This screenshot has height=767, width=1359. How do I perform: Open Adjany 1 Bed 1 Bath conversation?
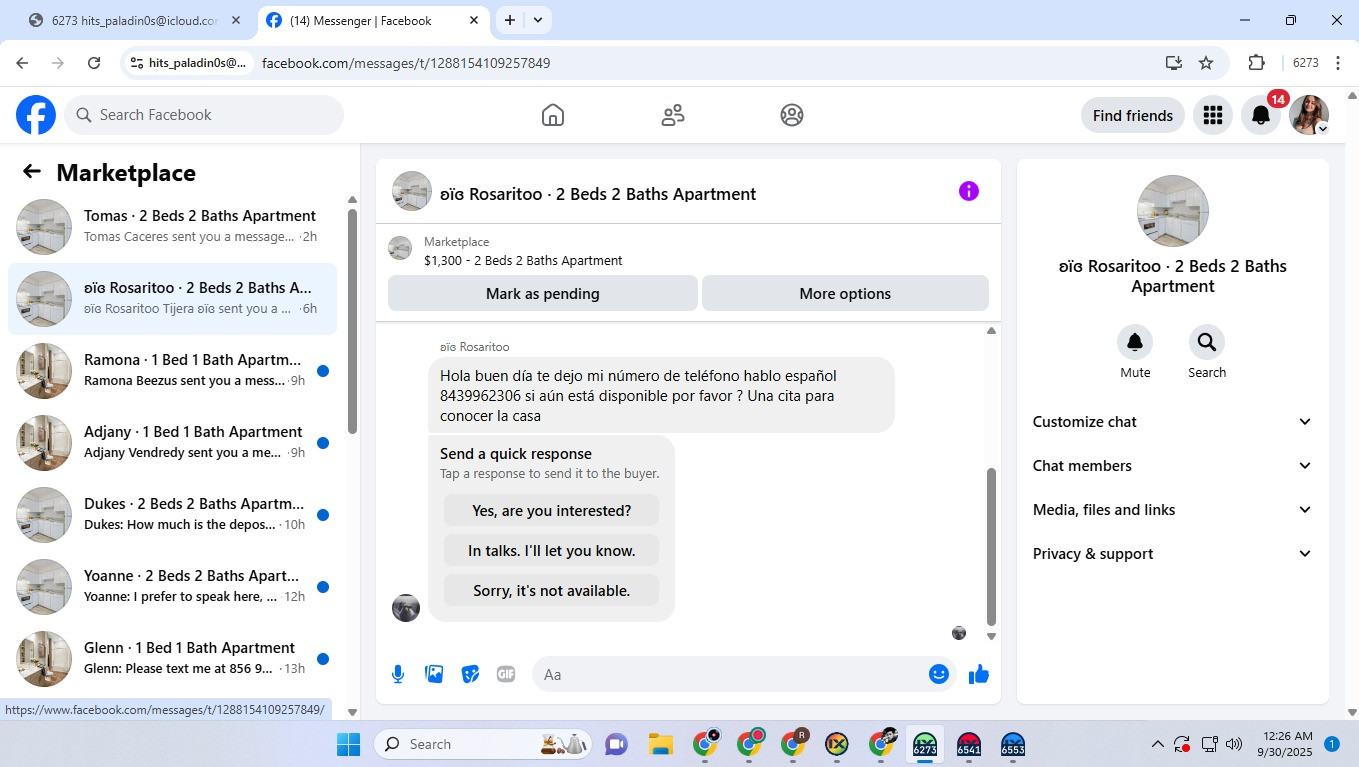[x=172, y=443]
